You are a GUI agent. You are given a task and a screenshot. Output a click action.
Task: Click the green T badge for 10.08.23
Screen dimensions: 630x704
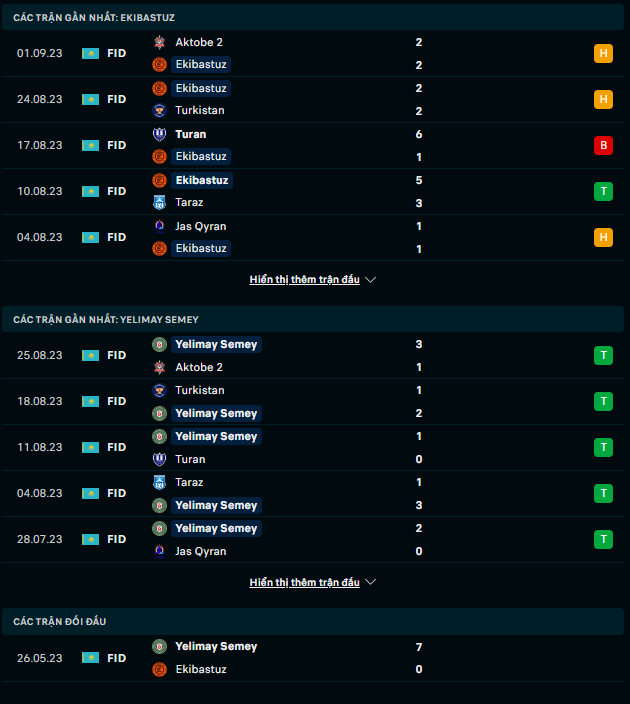(603, 191)
